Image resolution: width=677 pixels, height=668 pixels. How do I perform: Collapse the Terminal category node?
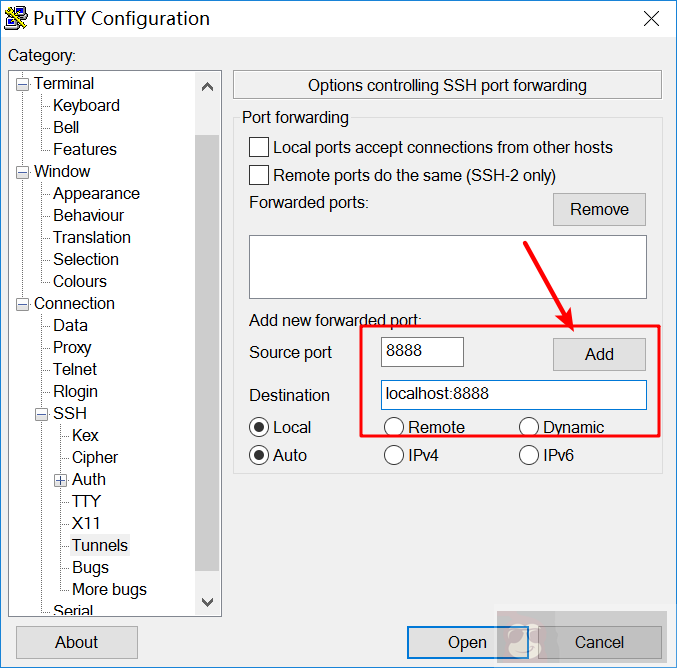click(x=23, y=84)
